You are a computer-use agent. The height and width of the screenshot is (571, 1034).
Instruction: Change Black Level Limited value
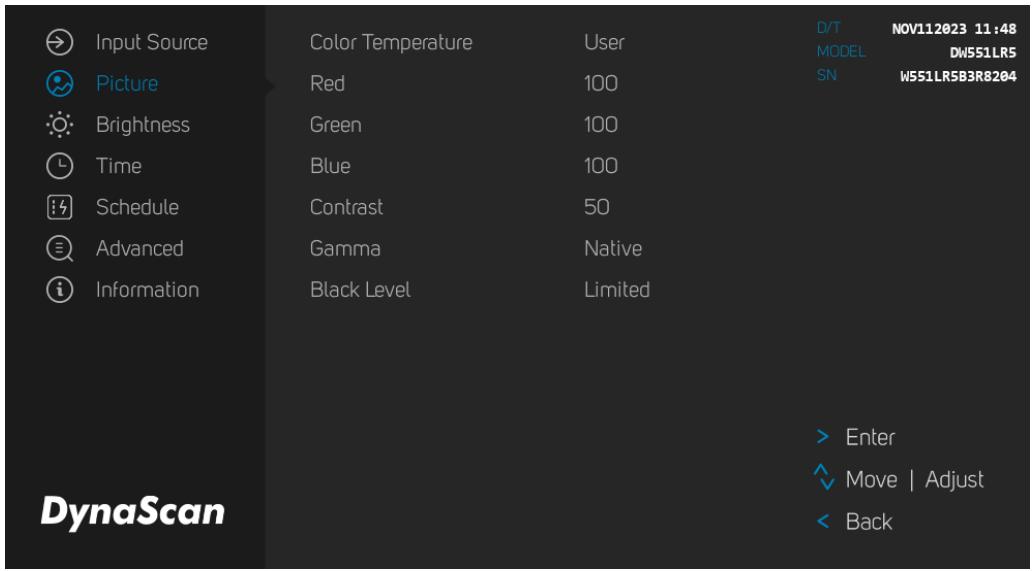[617, 289]
